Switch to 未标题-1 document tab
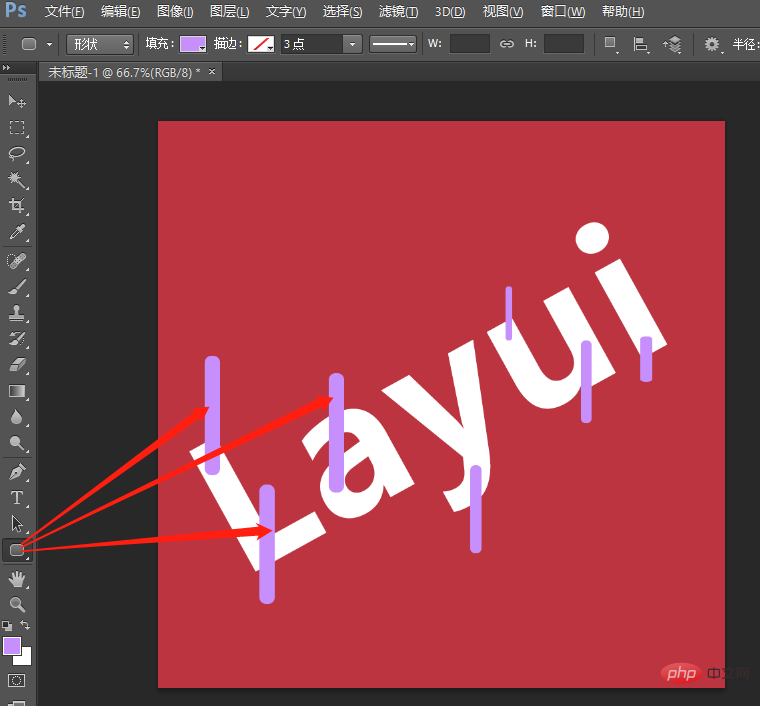Image resolution: width=760 pixels, height=706 pixels. click(x=124, y=72)
